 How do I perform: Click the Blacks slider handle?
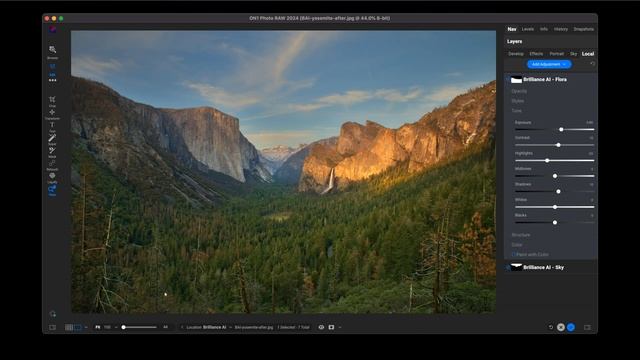point(555,222)
